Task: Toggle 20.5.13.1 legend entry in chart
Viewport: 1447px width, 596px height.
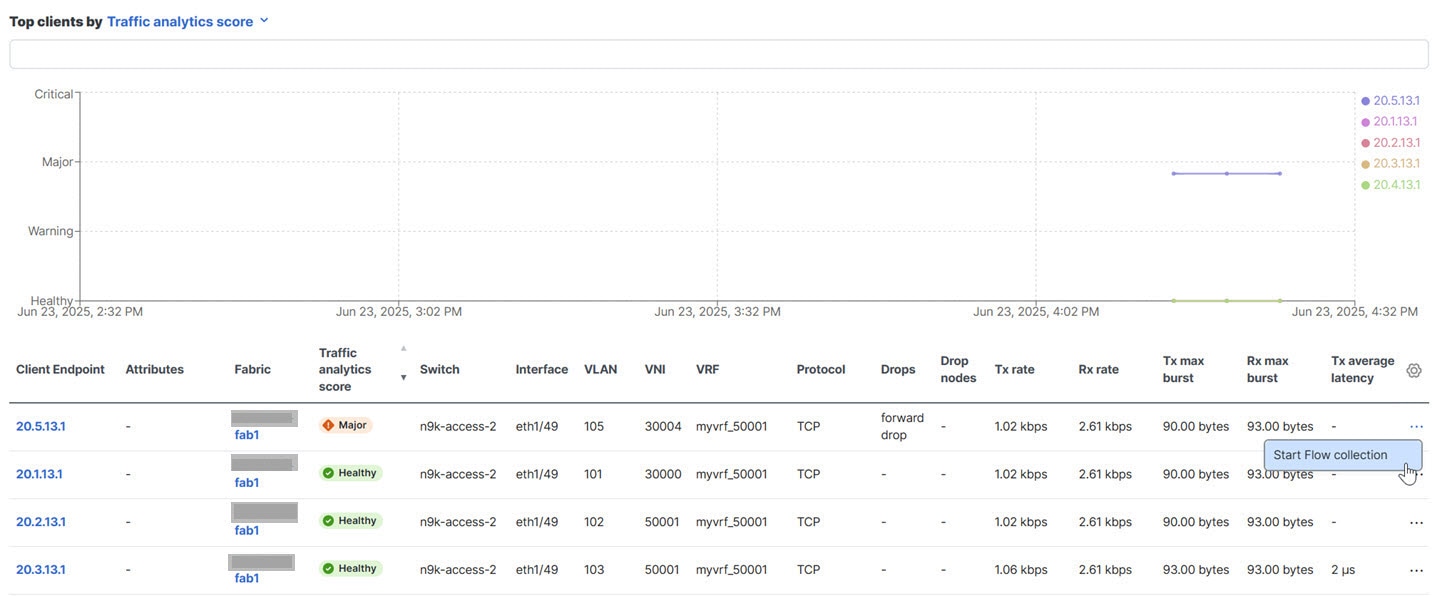Action: [x=1390, y=101]
